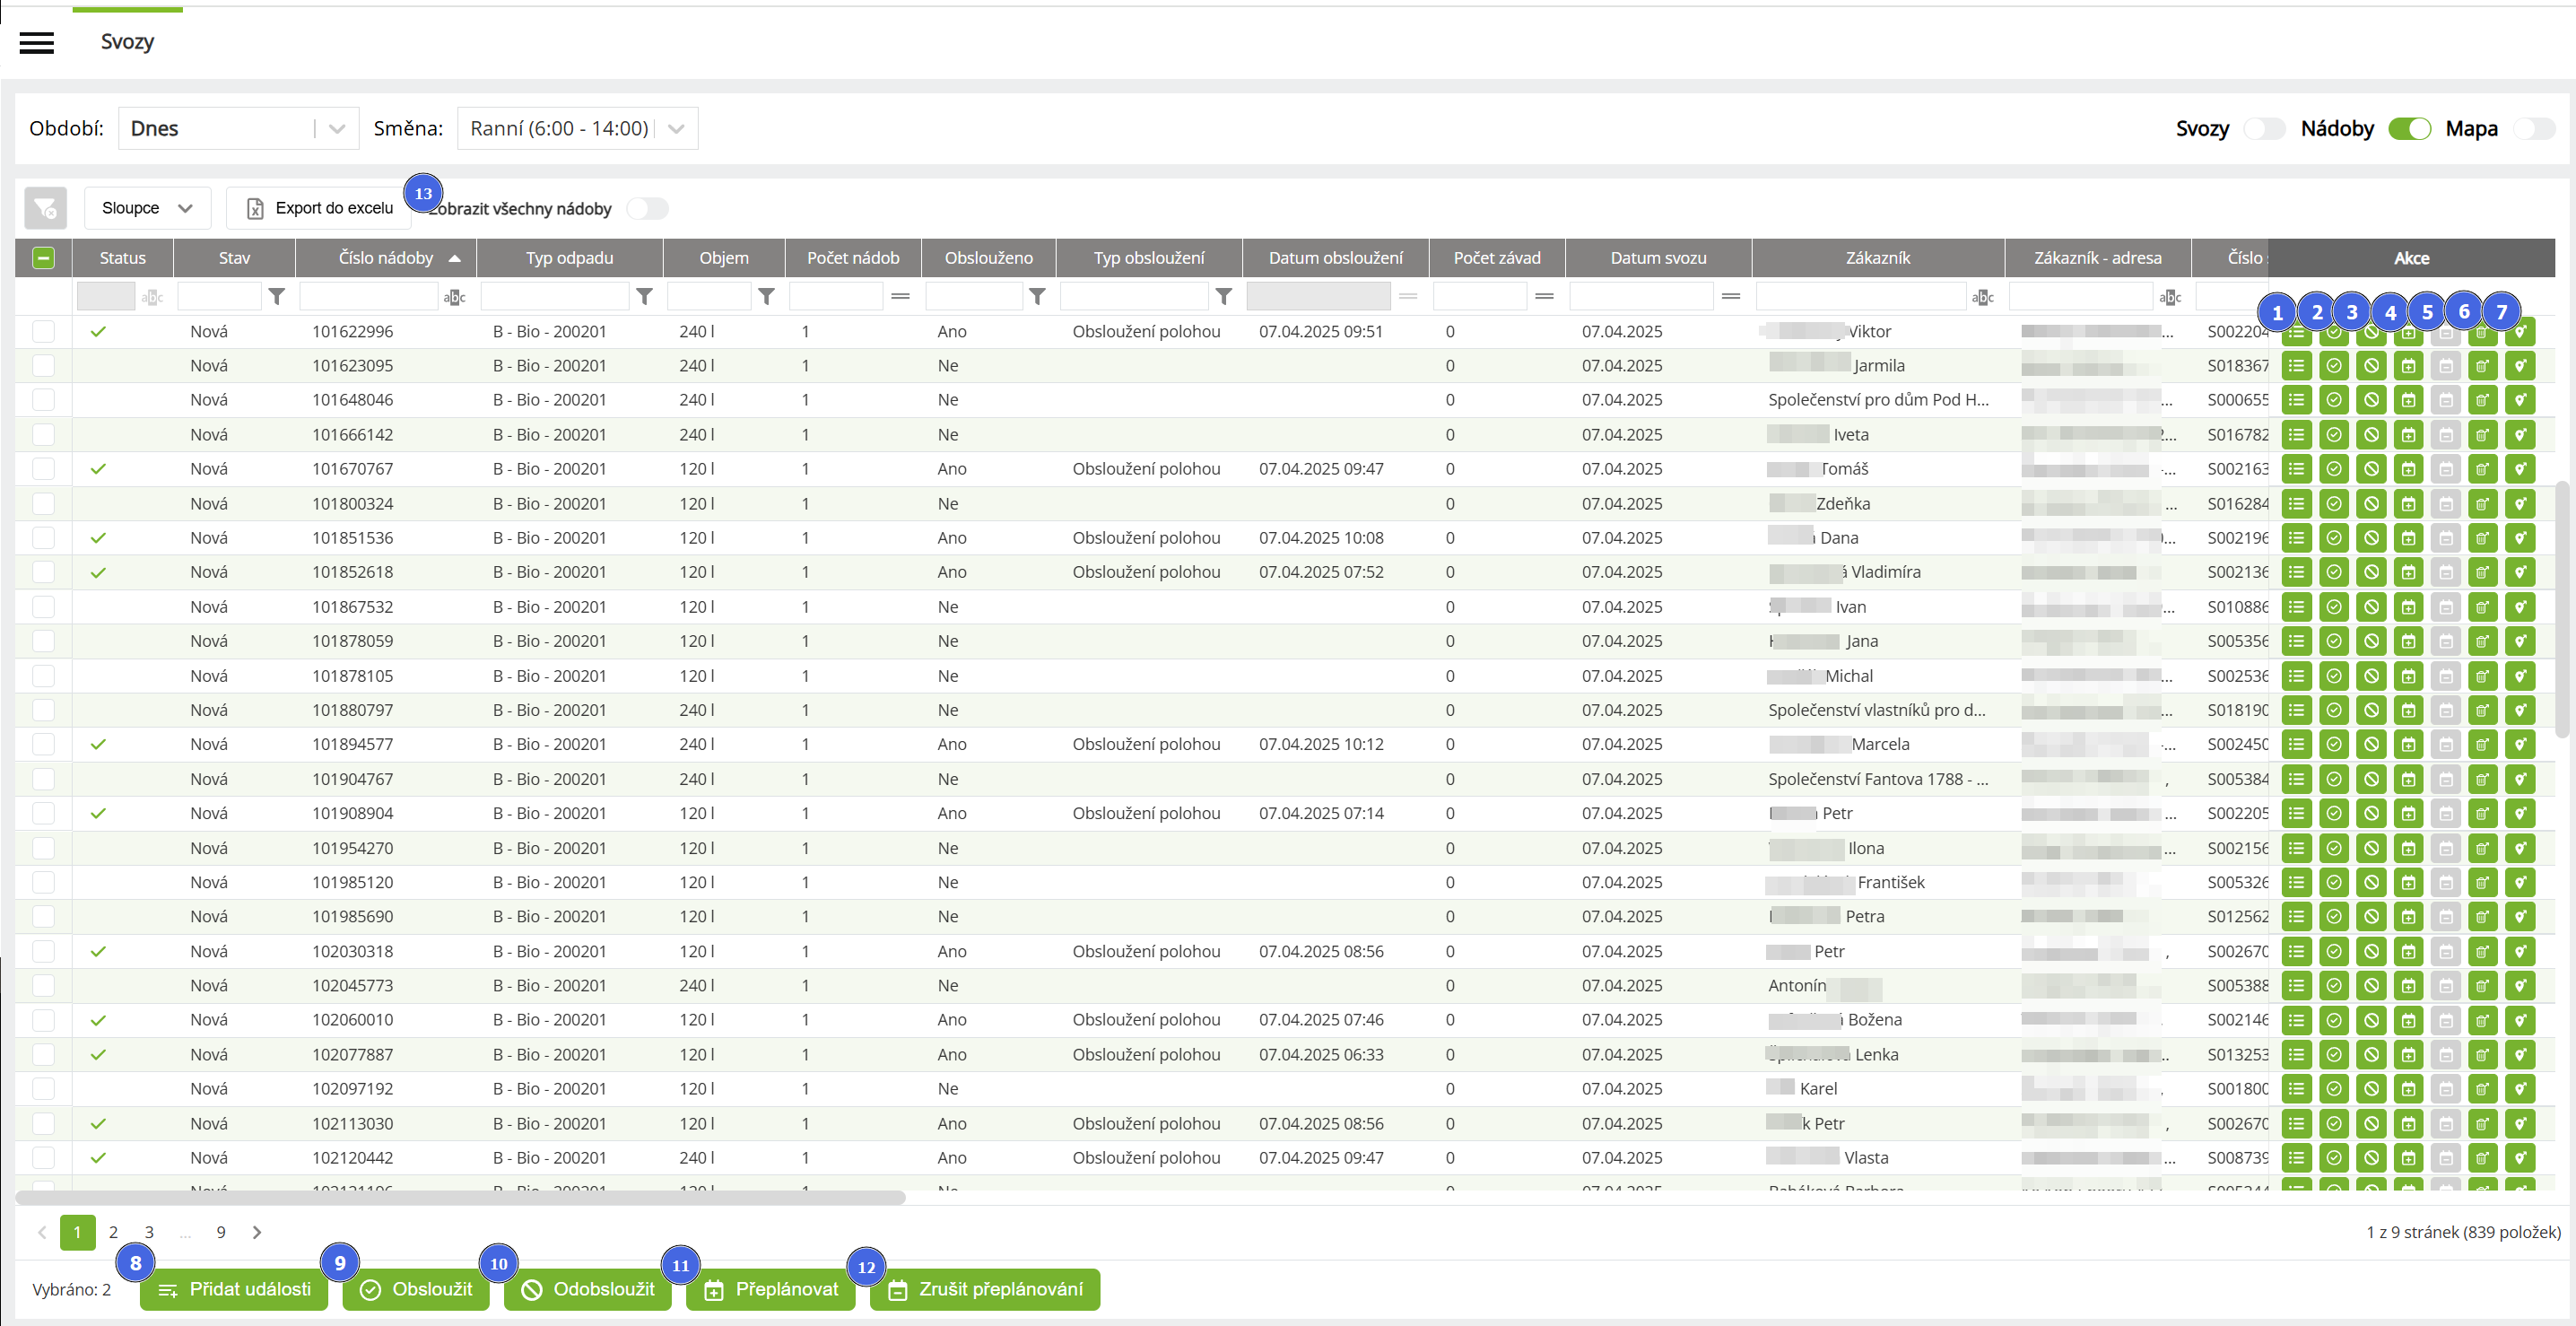The height and width of the screenshot is (1326, 2576).
Task: Tick the checkbox for container 101622996
Action: click(43, 332)
